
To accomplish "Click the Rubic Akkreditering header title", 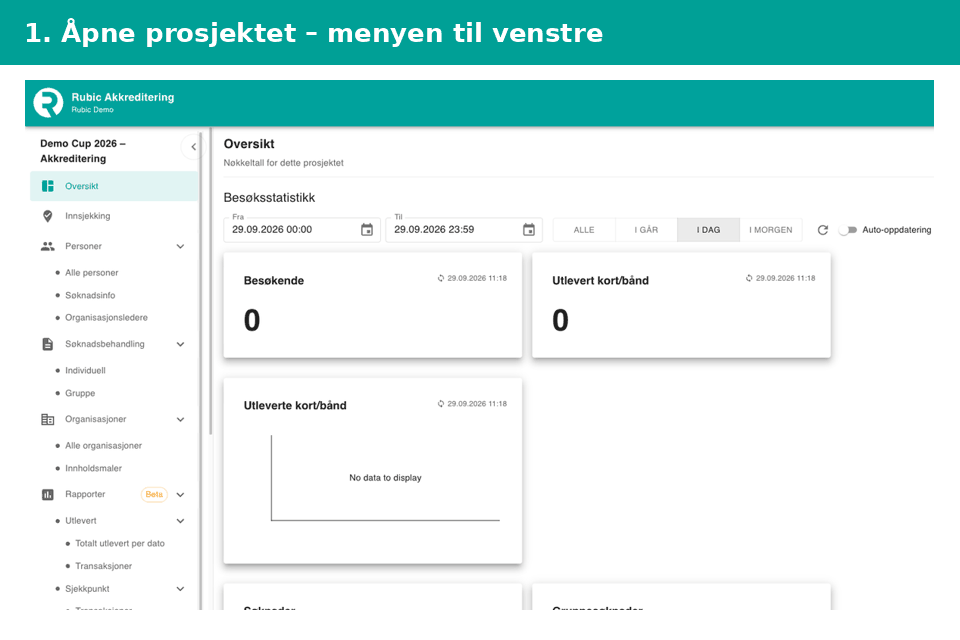I will [122, 97].
